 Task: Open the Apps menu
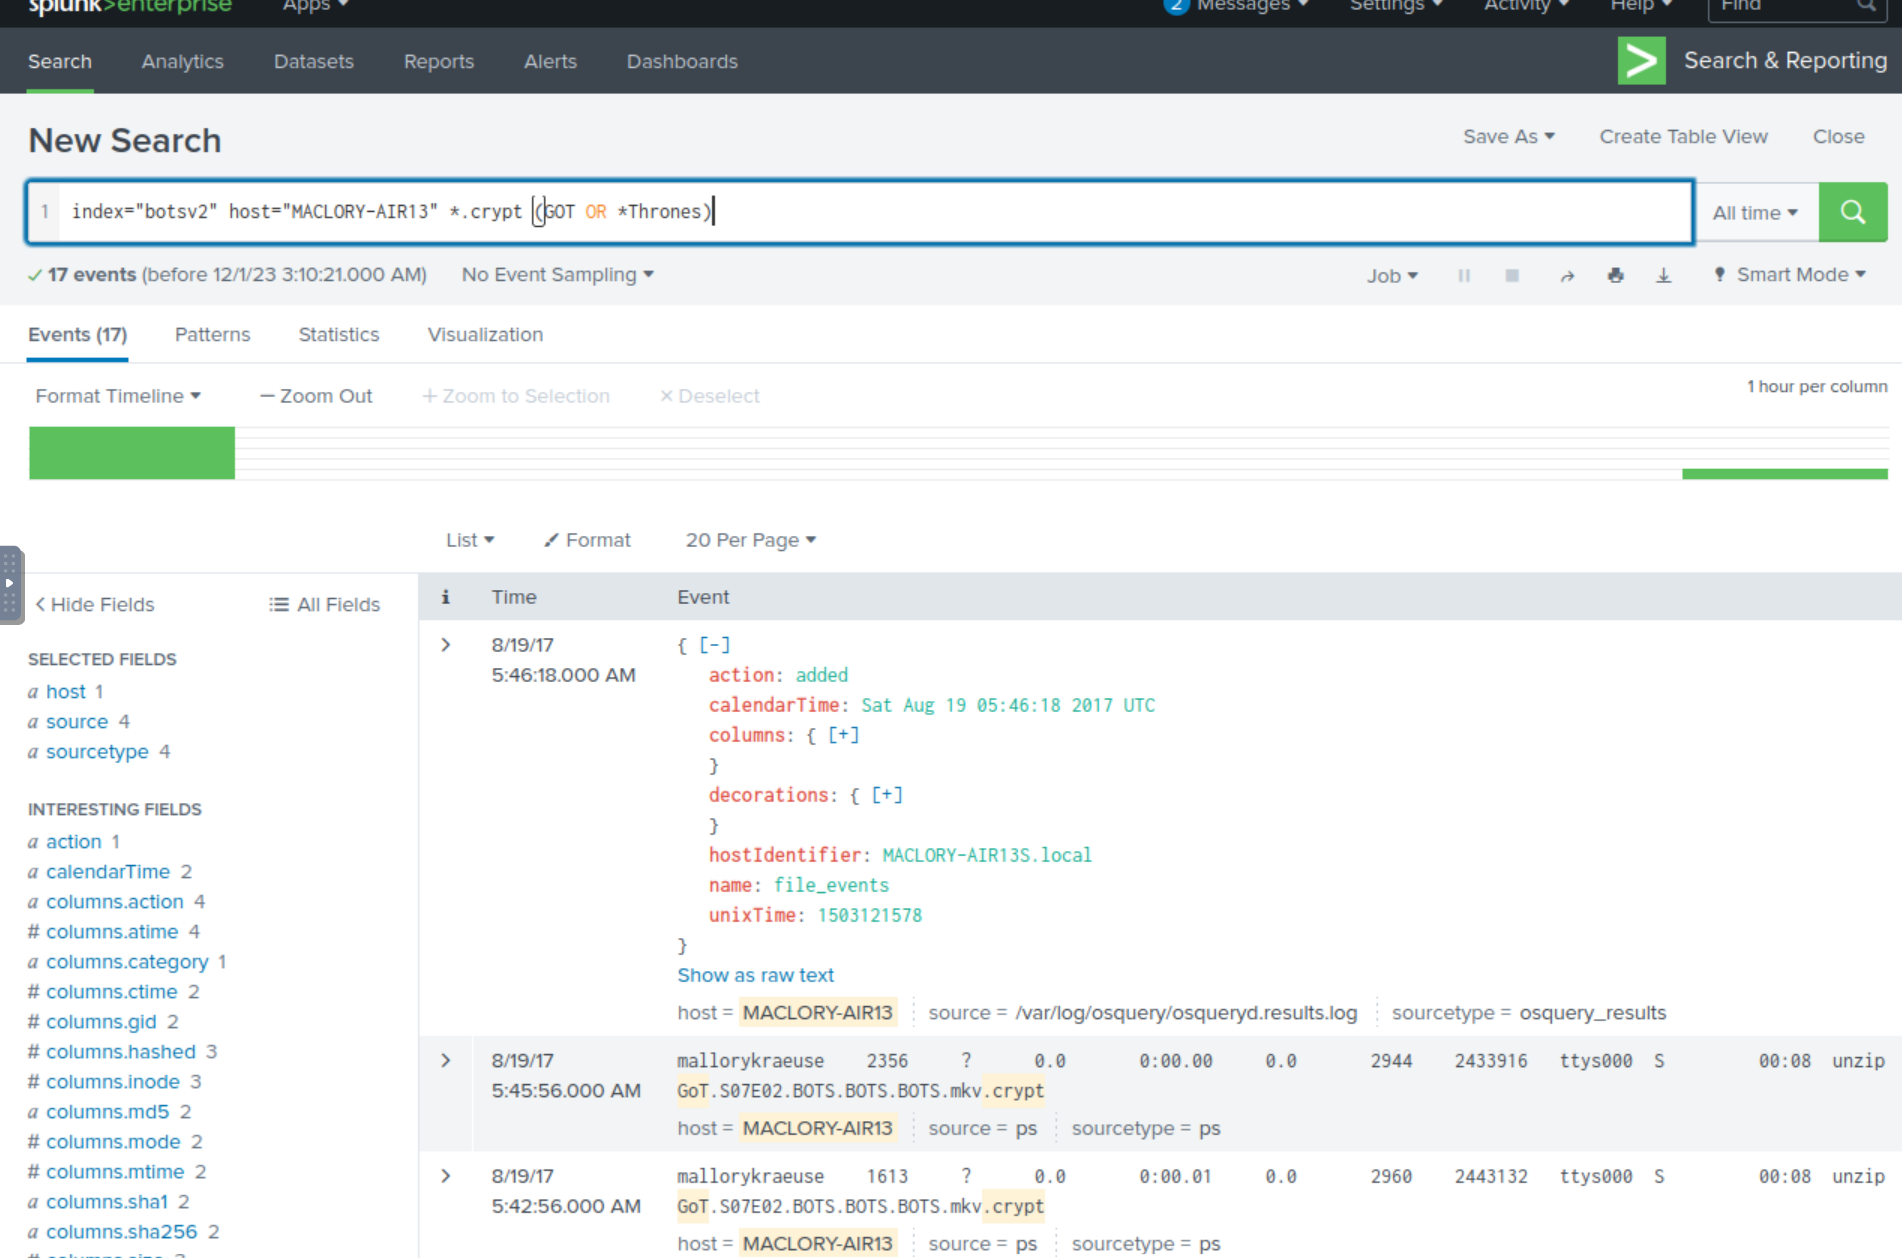click(315, 6)
